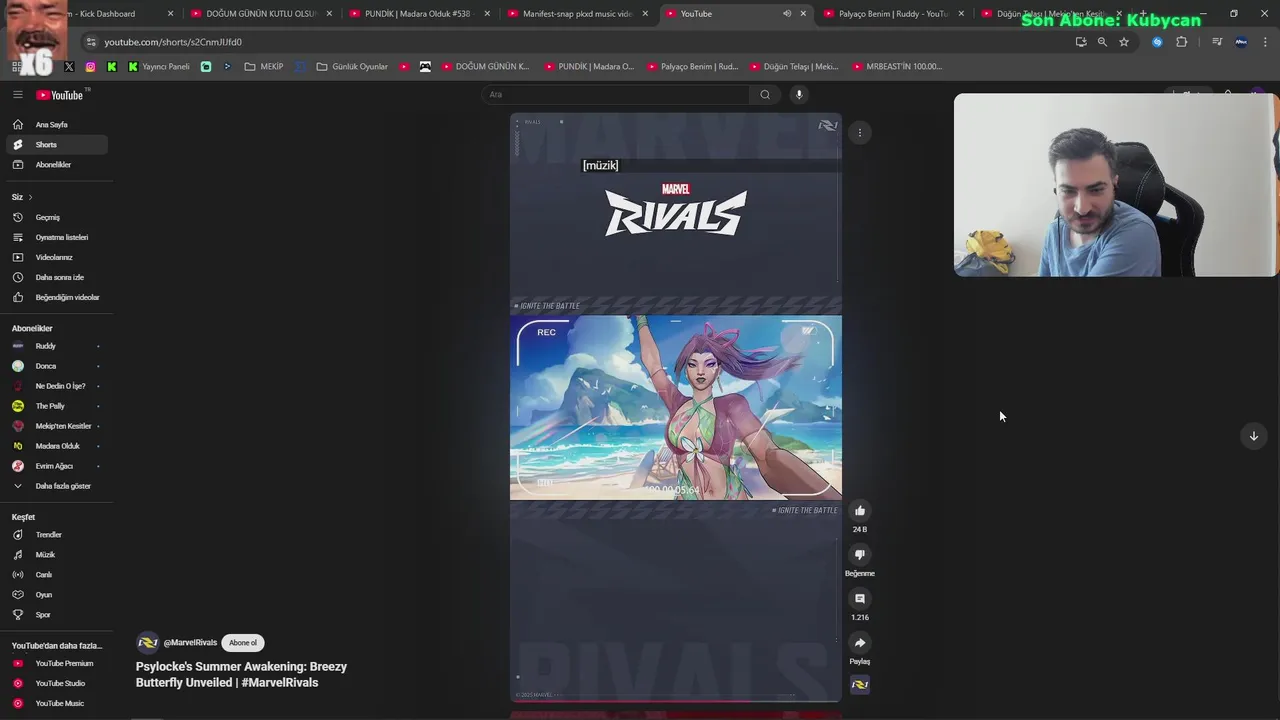Open Canlı in Keşfet section

click(57, 575)
